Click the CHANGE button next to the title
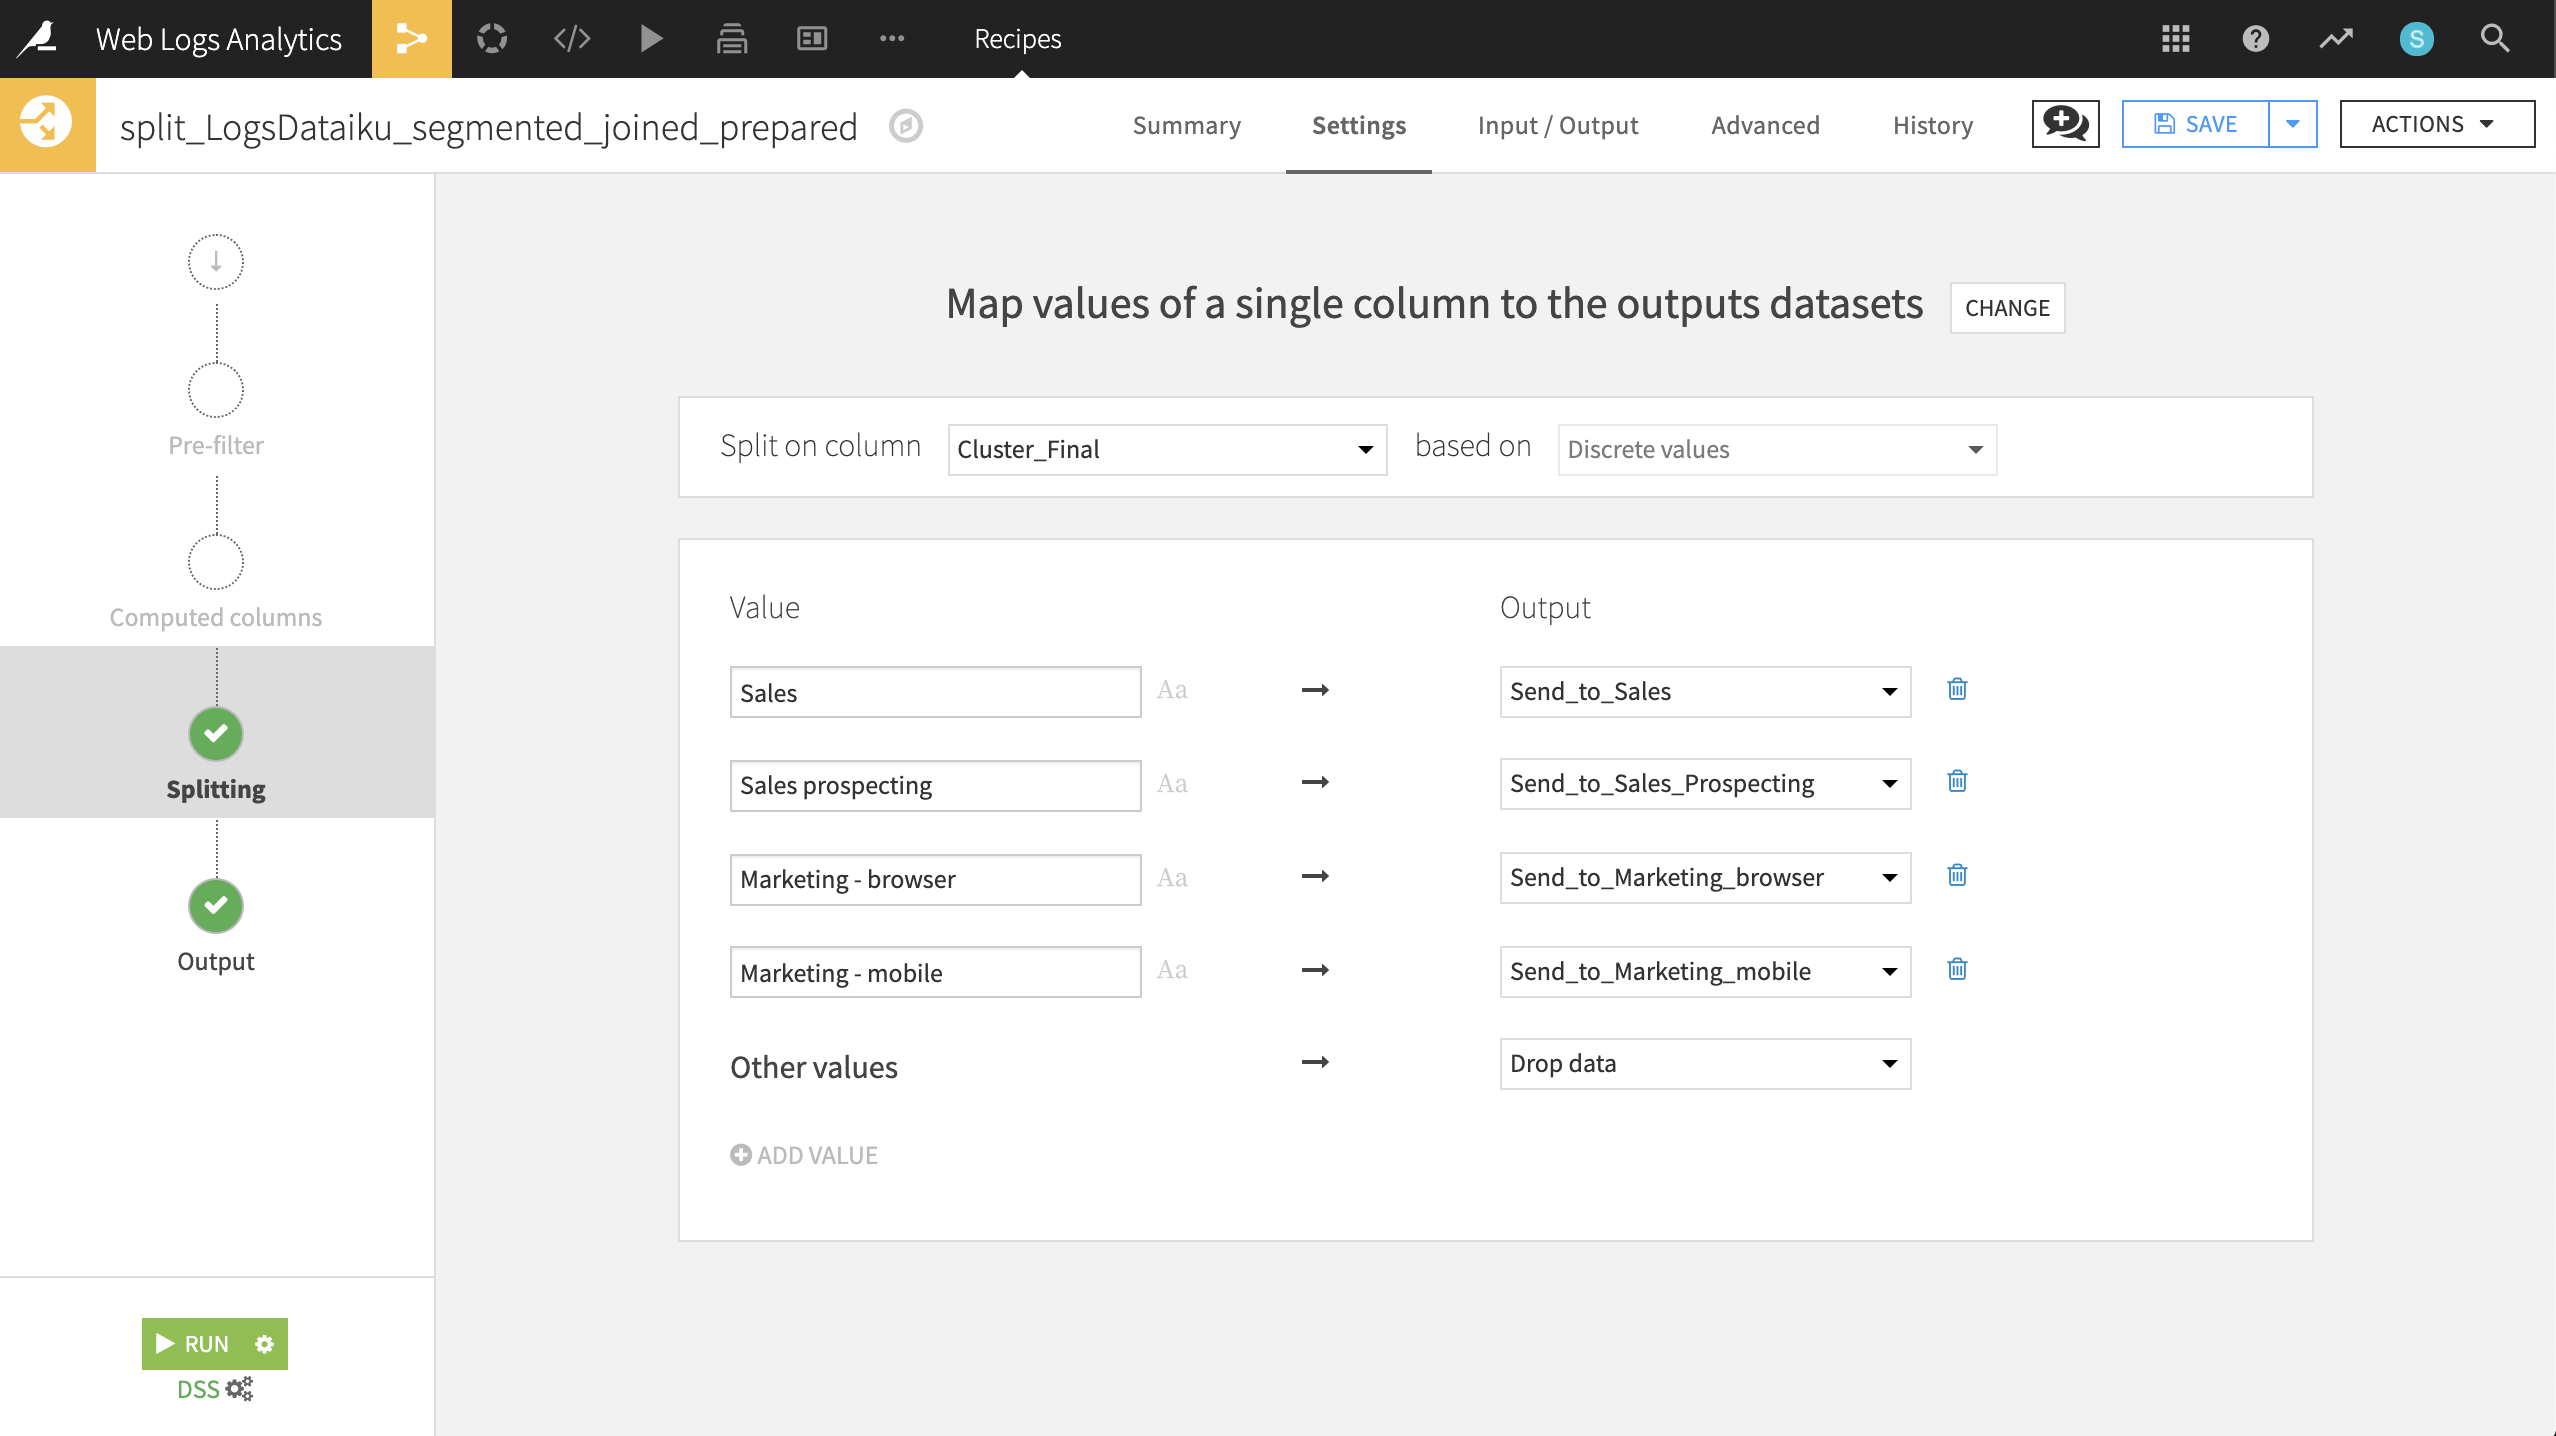Screen dimensions: 2556x1436 click(2006, 308)
